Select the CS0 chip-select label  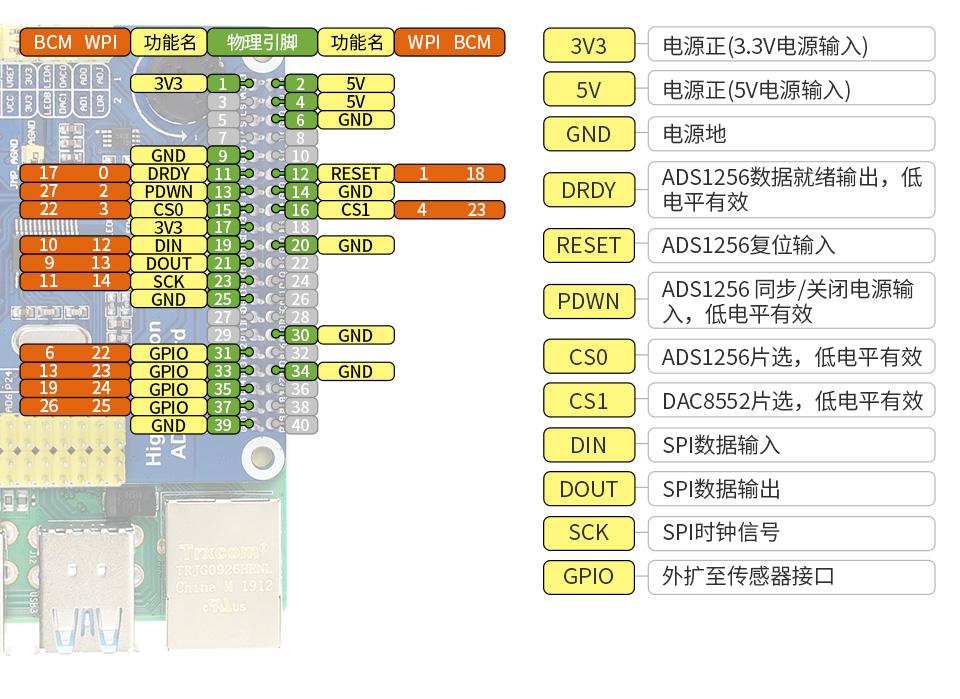[x=168, y=210]
